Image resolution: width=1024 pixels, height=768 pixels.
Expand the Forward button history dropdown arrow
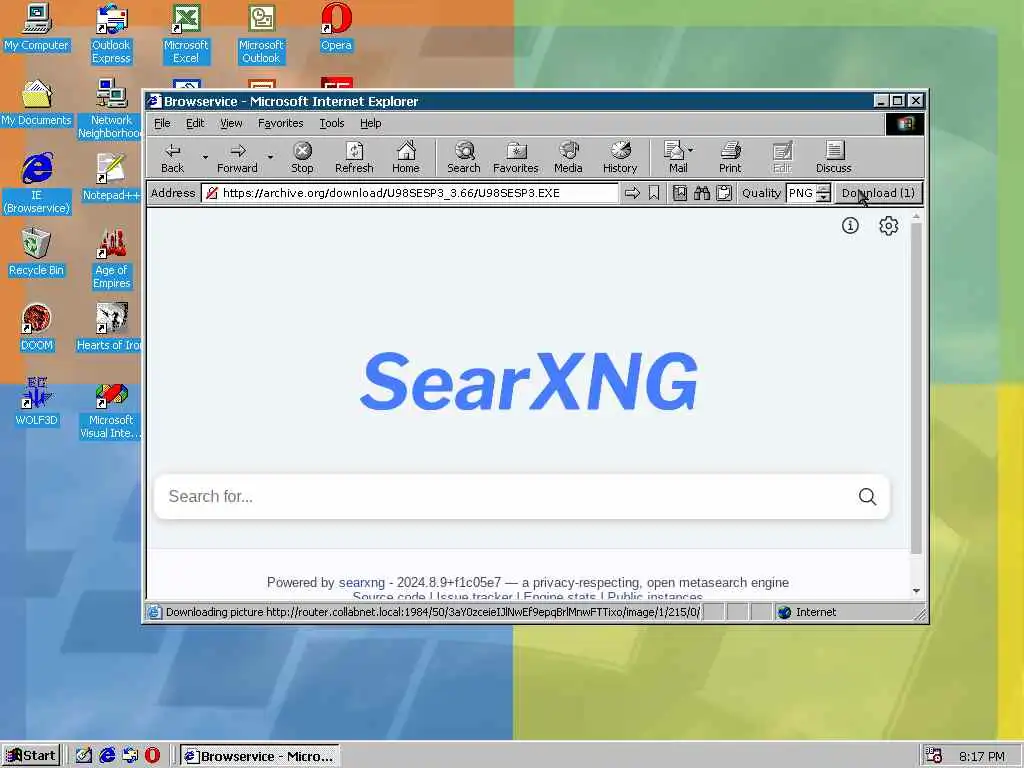(270, 157)
